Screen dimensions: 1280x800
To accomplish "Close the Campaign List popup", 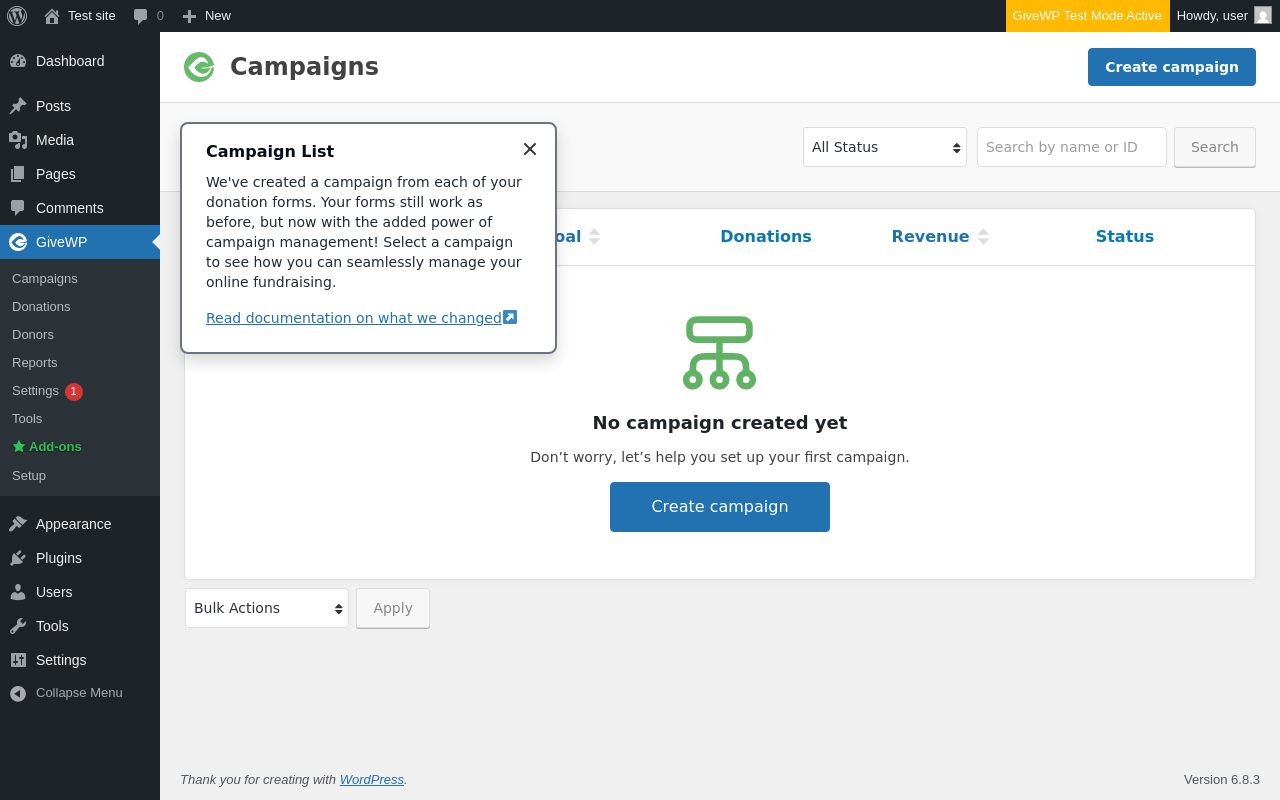I will point(530,149).
